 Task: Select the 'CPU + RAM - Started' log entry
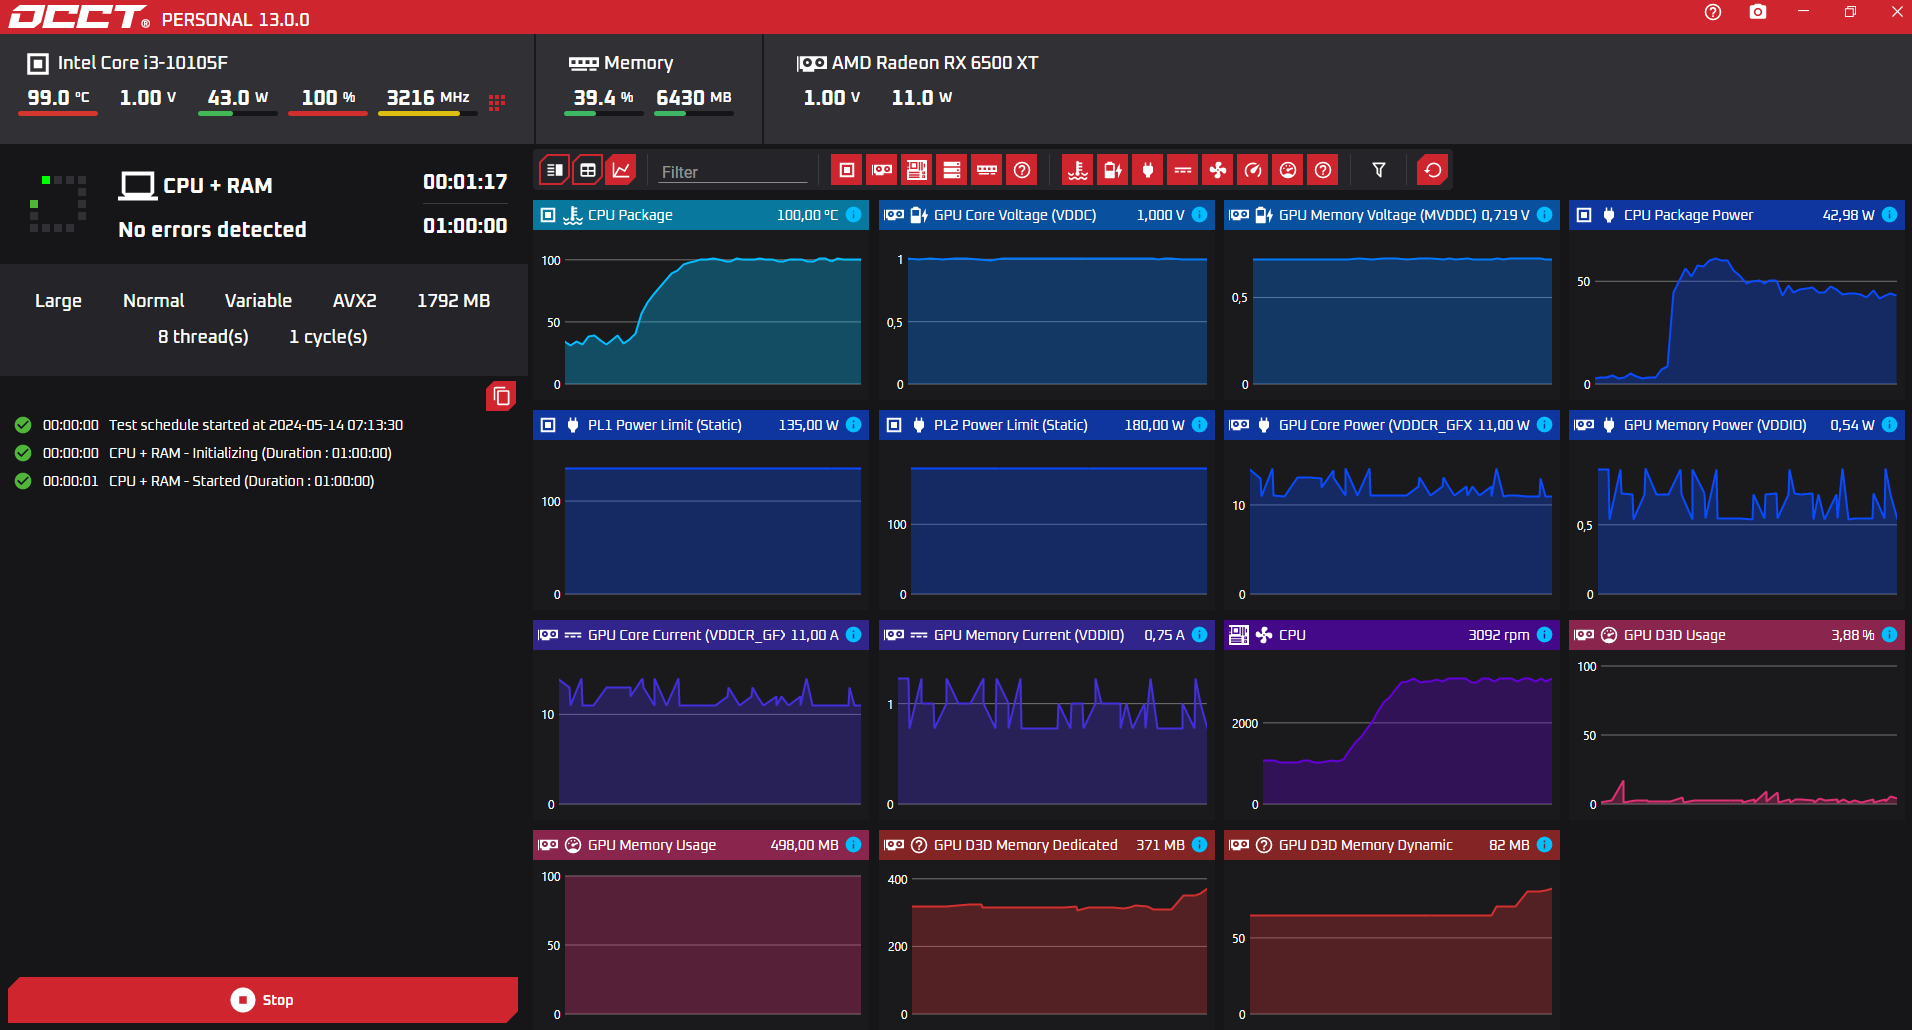195,481
